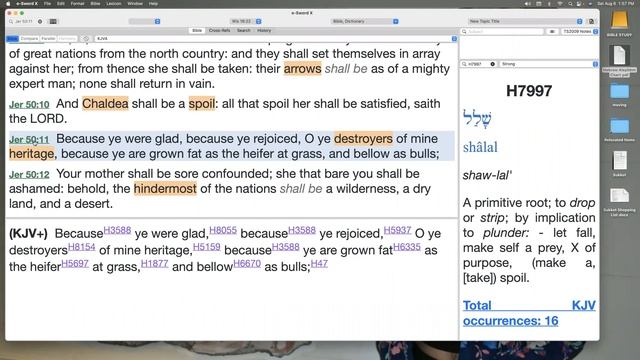Screen dimensions: 640x360
Task: Open the blank dropdown in the toolbar
Action: click(x=144, y=21)
